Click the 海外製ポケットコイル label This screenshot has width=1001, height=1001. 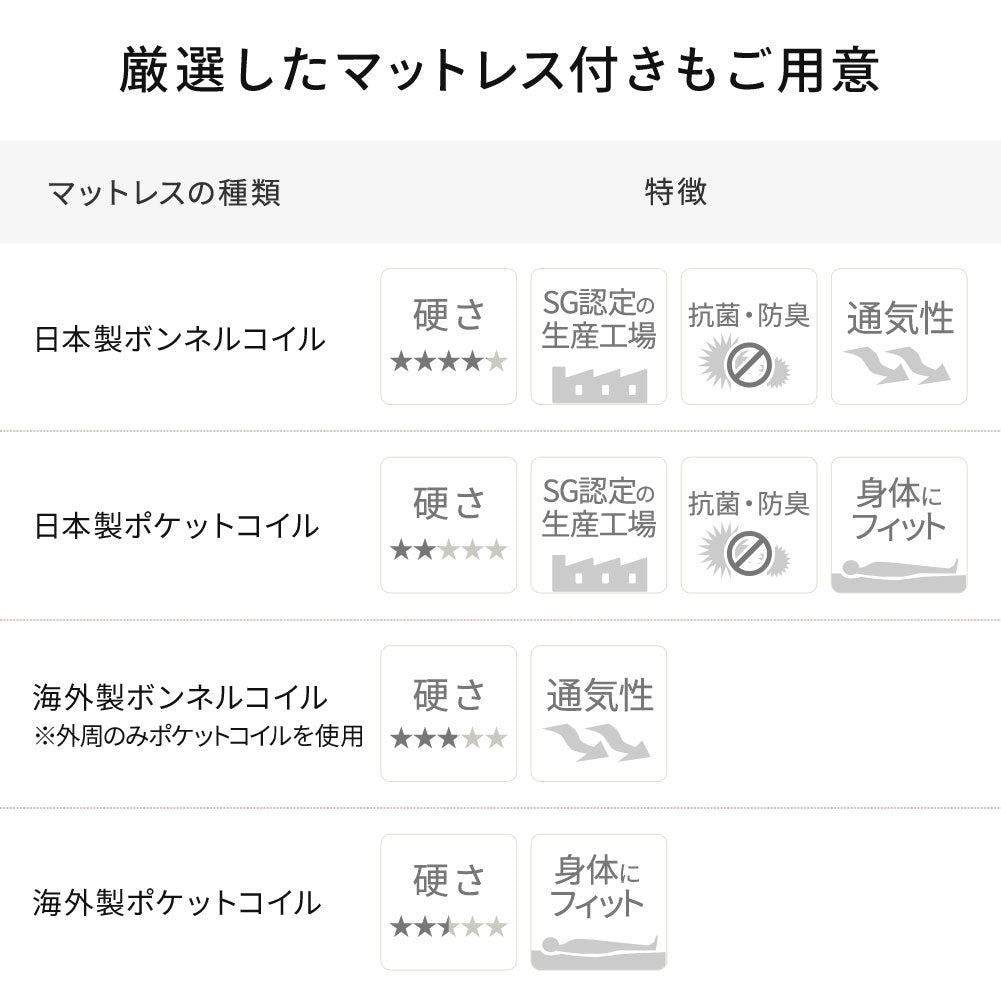(x=177, y=903)
